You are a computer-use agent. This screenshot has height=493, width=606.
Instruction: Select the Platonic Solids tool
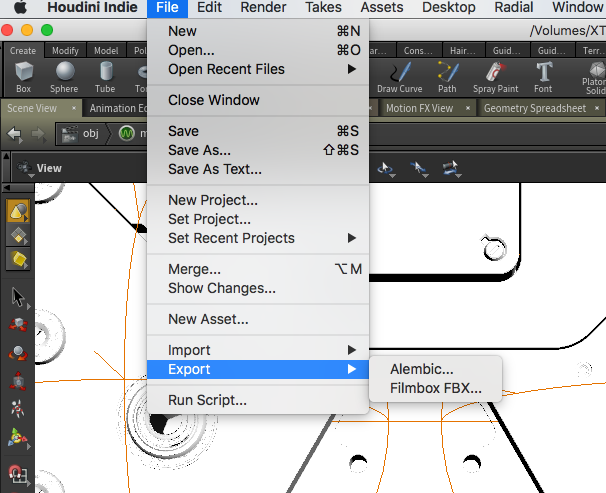click(x=594, y=78)
